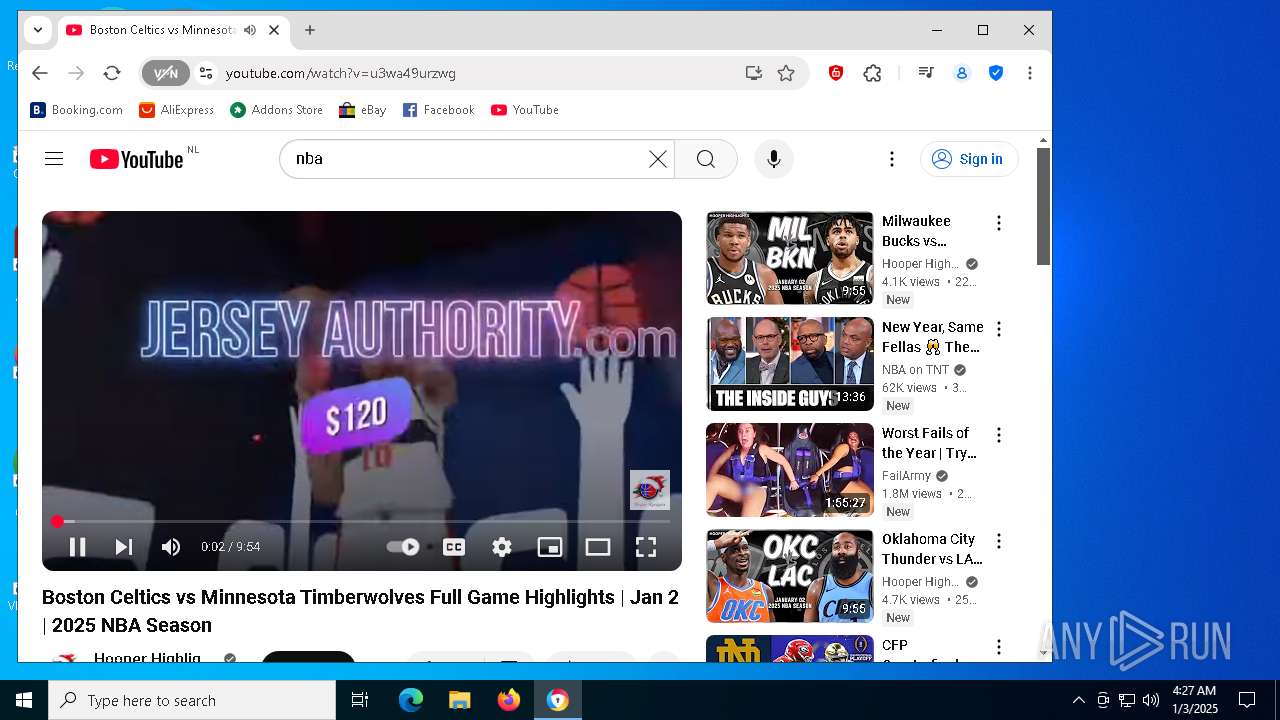
Task: Open options menu for CFP video
Action: 998,647
